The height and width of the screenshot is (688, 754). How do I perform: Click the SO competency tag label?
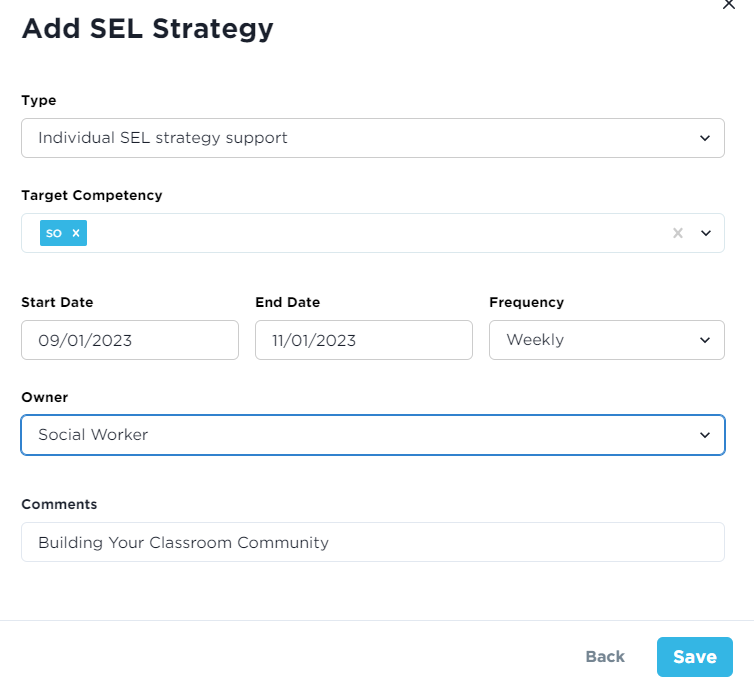pos(54,233)
